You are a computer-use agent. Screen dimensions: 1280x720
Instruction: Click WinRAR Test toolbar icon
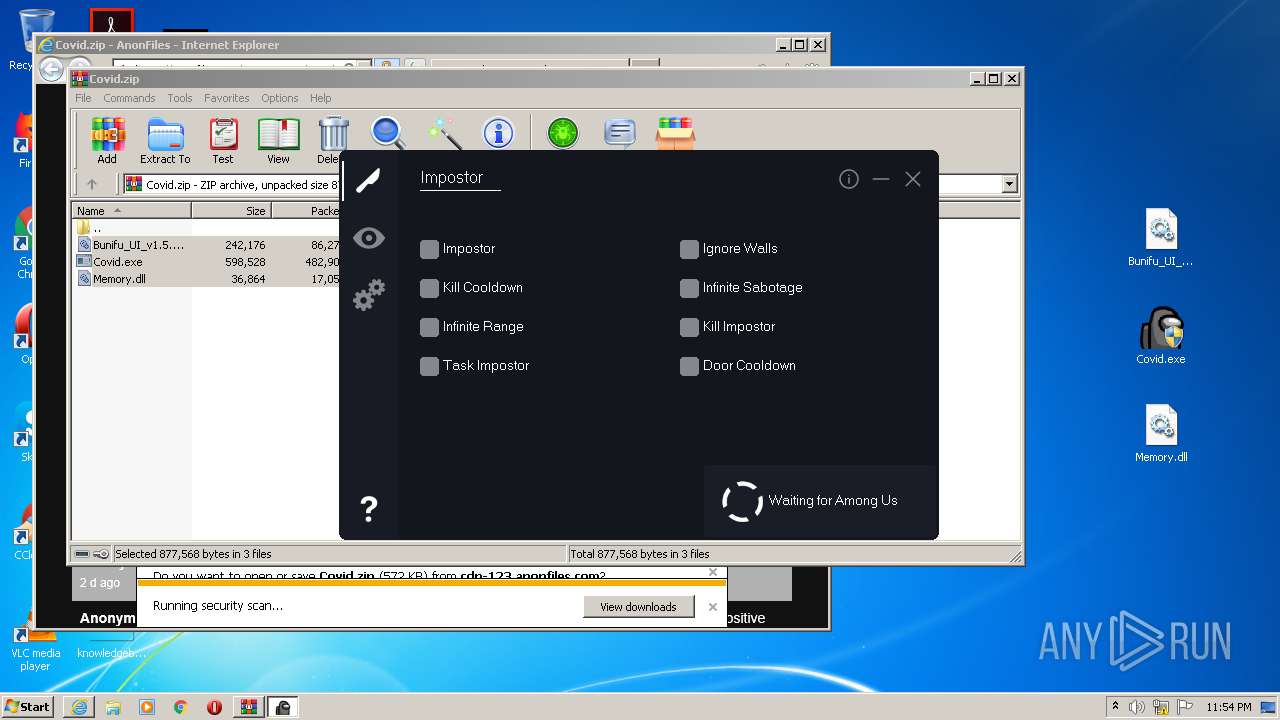tap(223, 140)
